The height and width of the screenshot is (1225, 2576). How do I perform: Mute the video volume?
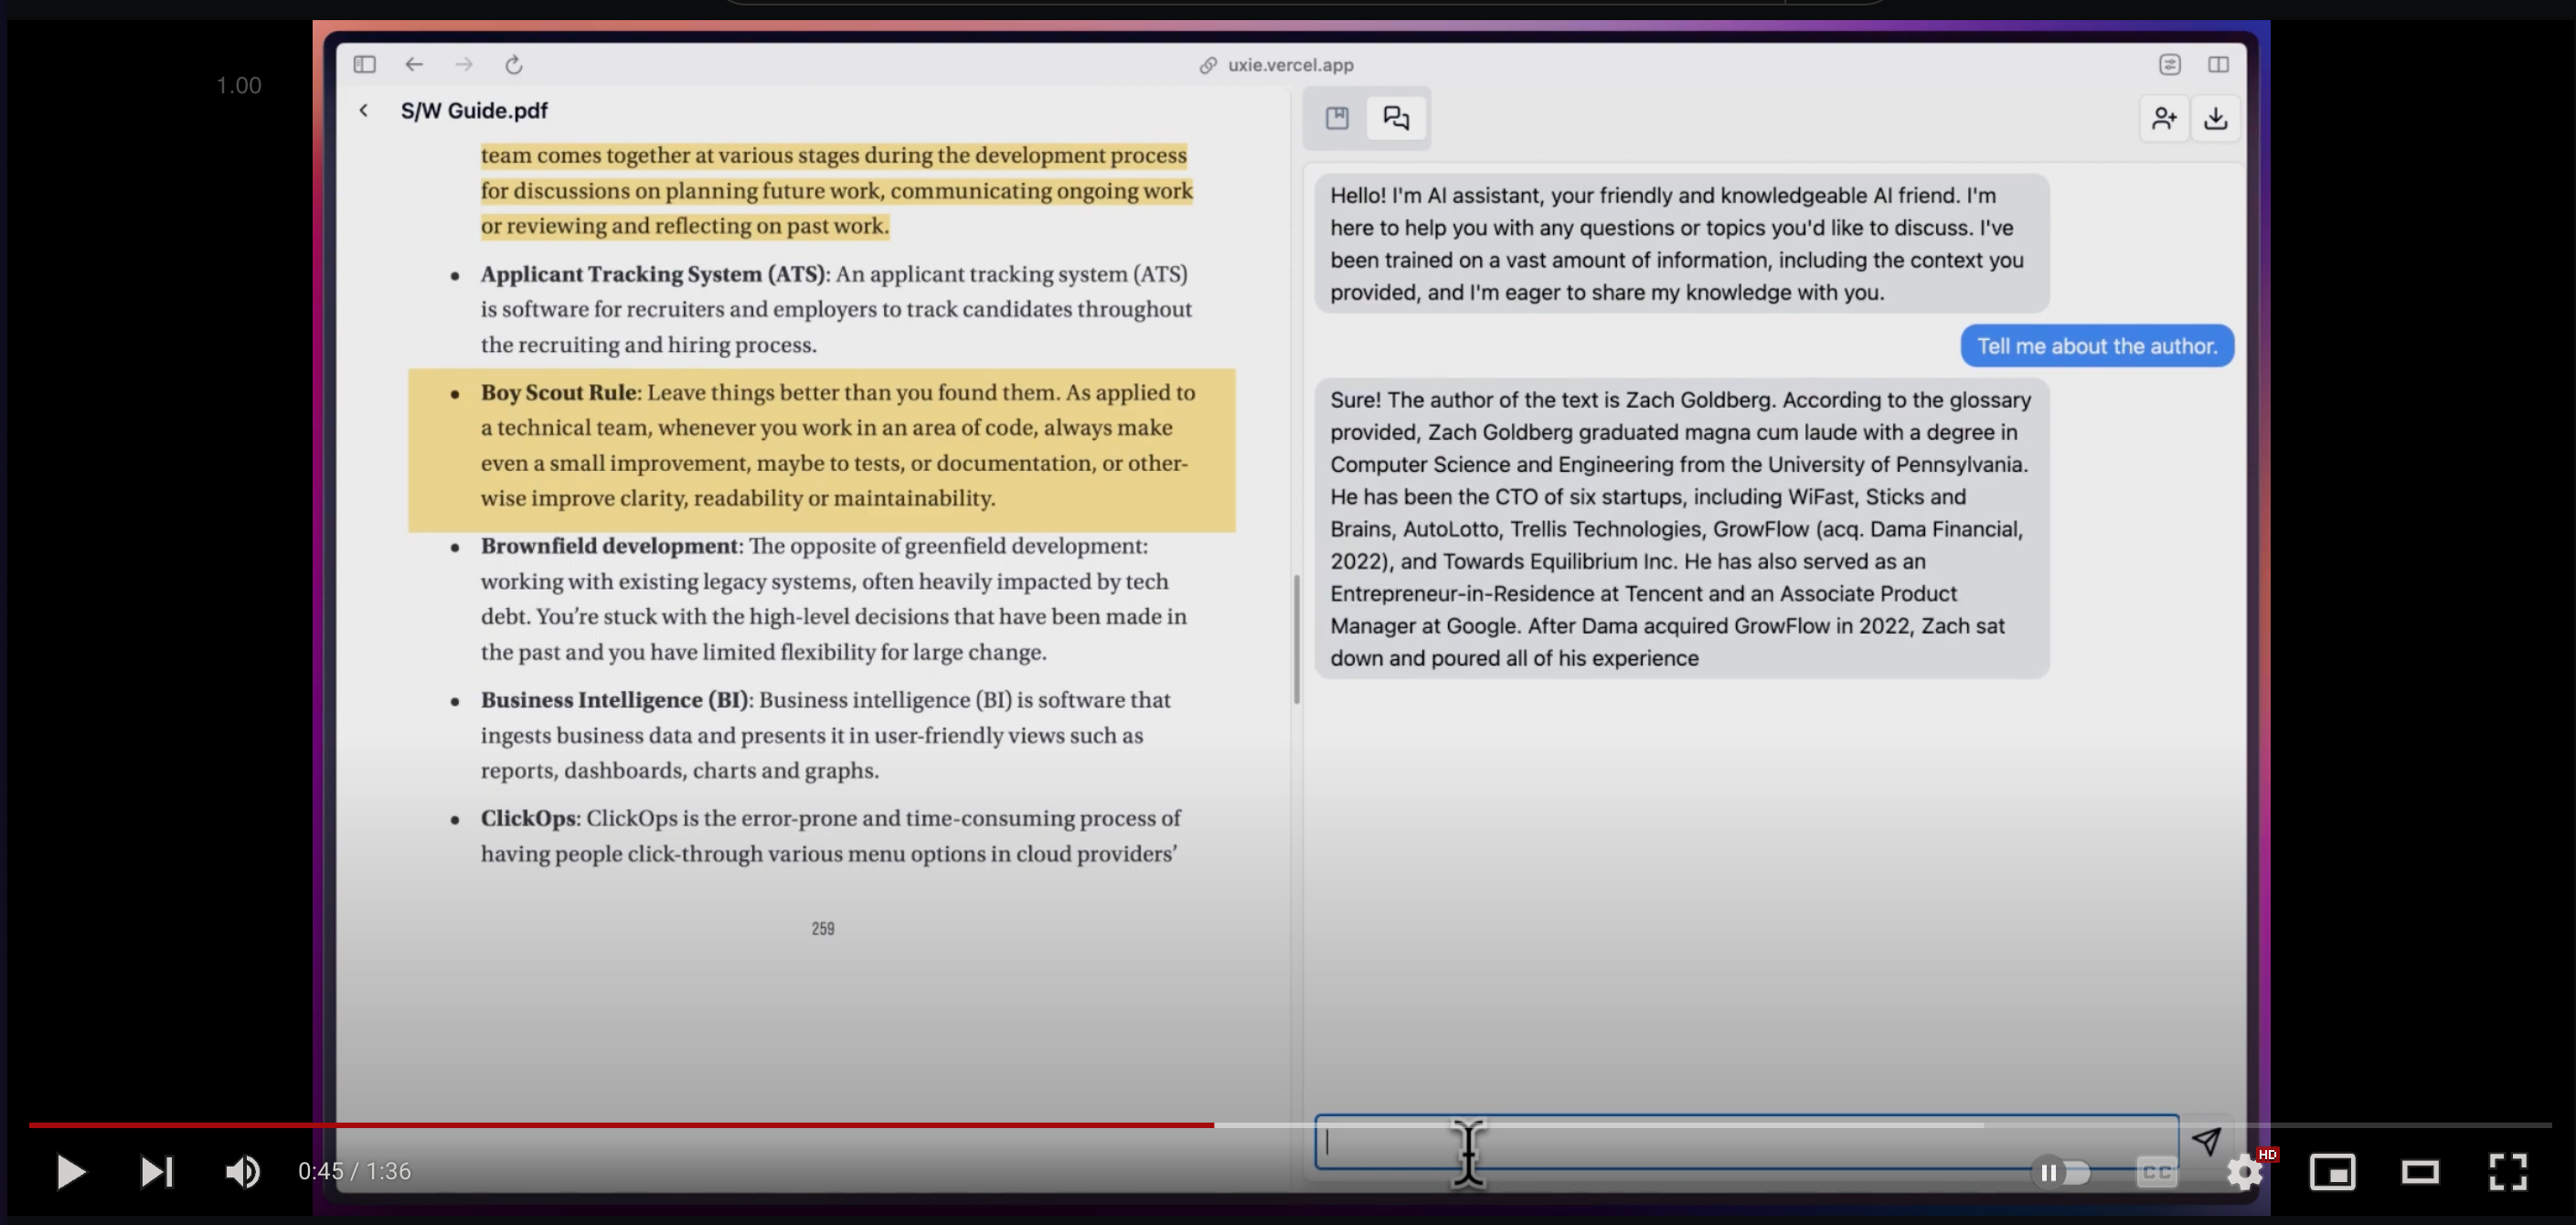(243, 1171)
